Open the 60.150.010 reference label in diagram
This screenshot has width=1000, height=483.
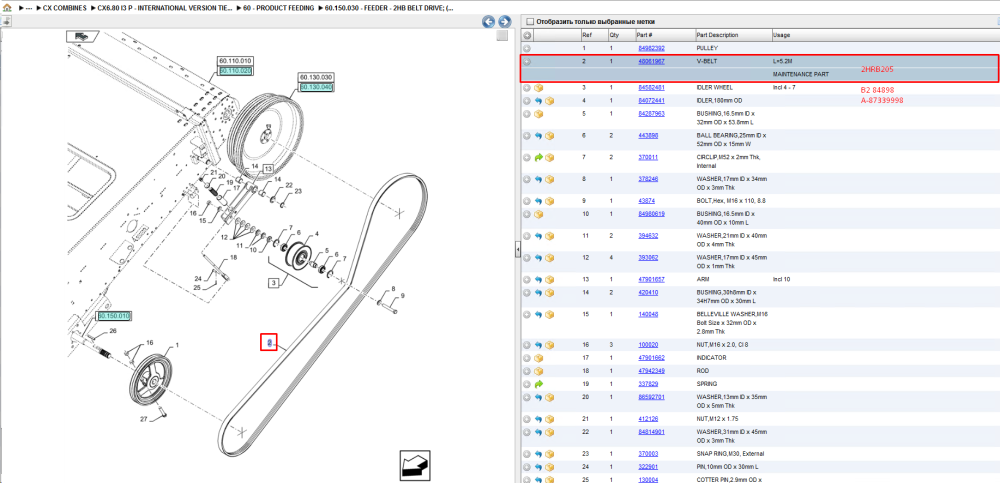[x=114, y=316]
